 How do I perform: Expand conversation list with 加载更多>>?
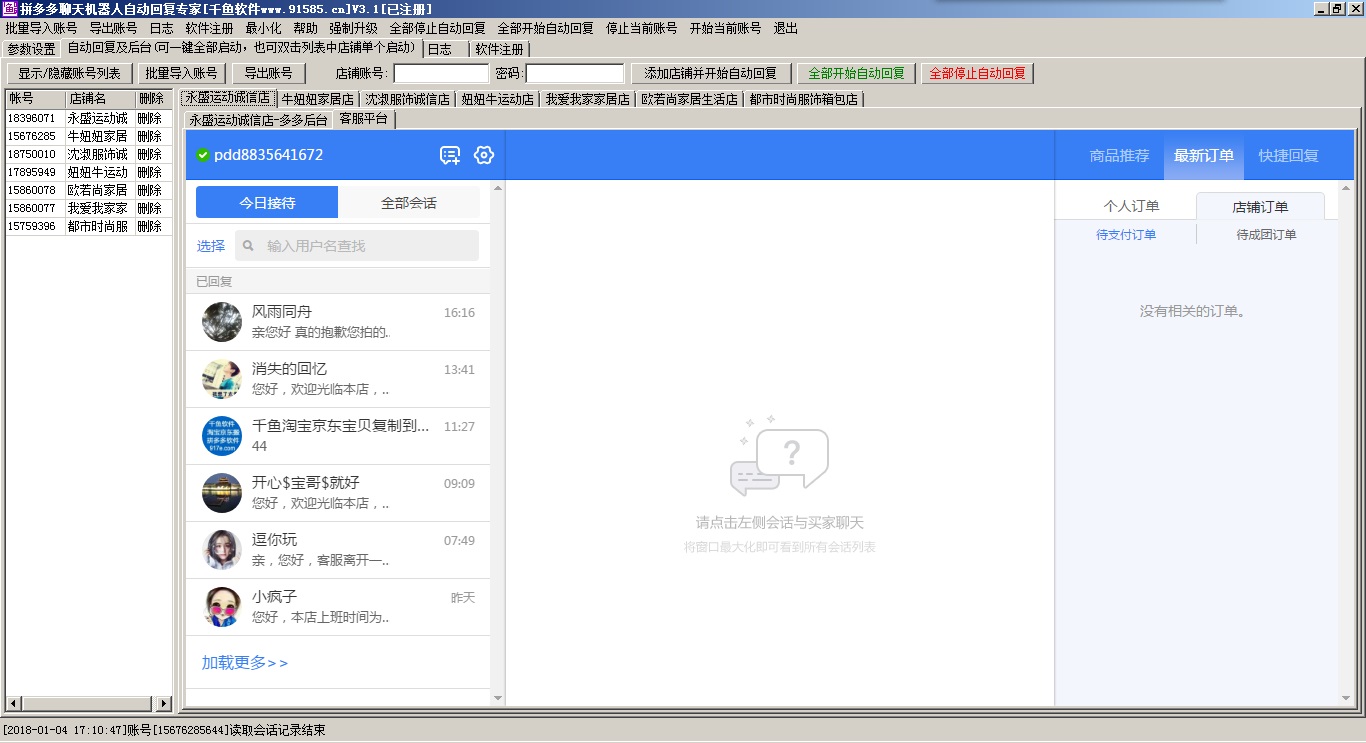point(245,663)
